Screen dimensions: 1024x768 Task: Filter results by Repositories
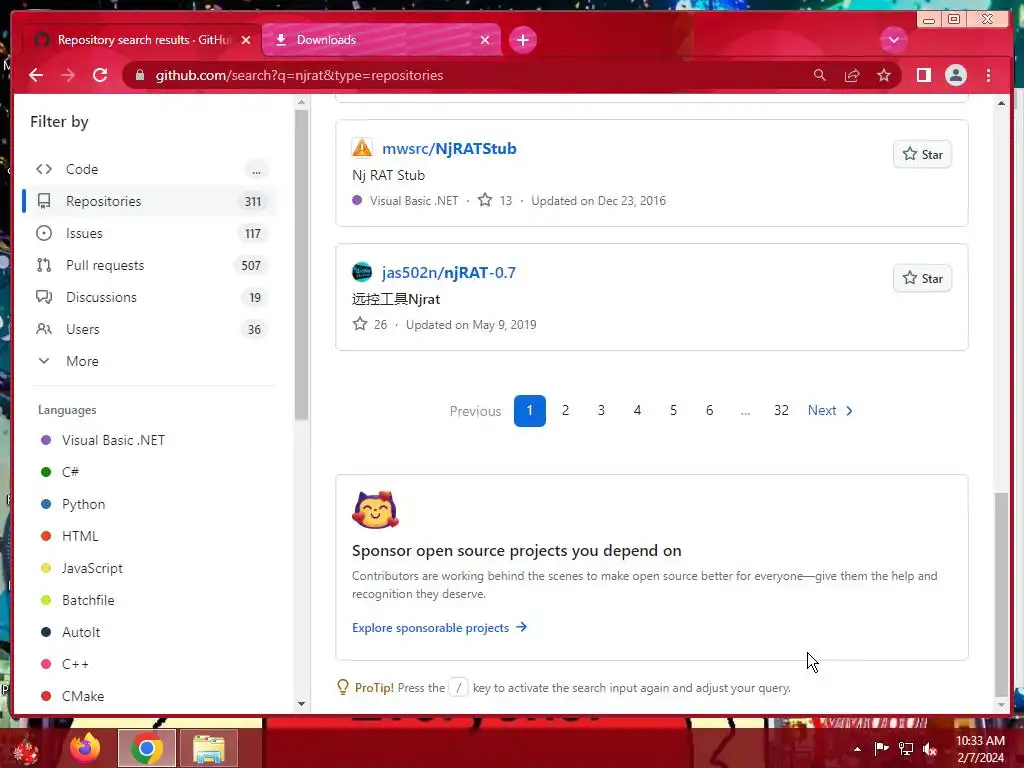click(151, 201)
